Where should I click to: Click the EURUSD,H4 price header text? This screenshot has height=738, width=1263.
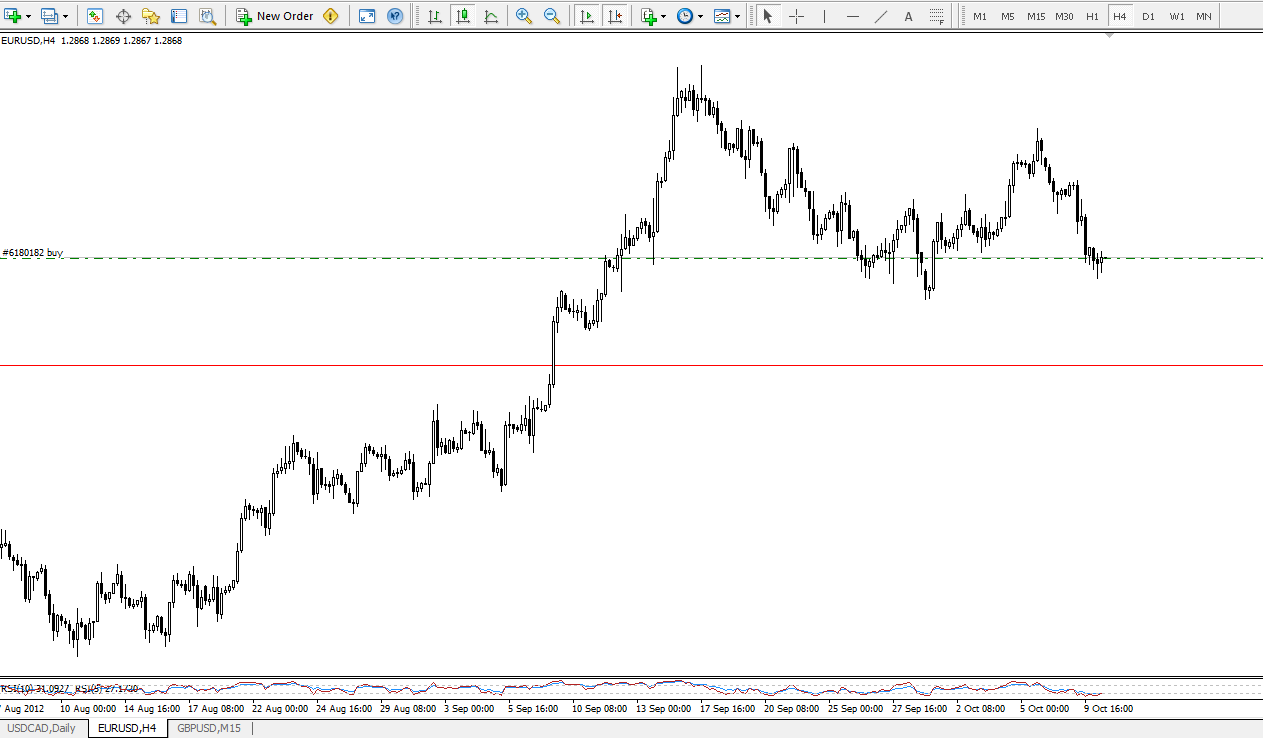tap(92, 41)
